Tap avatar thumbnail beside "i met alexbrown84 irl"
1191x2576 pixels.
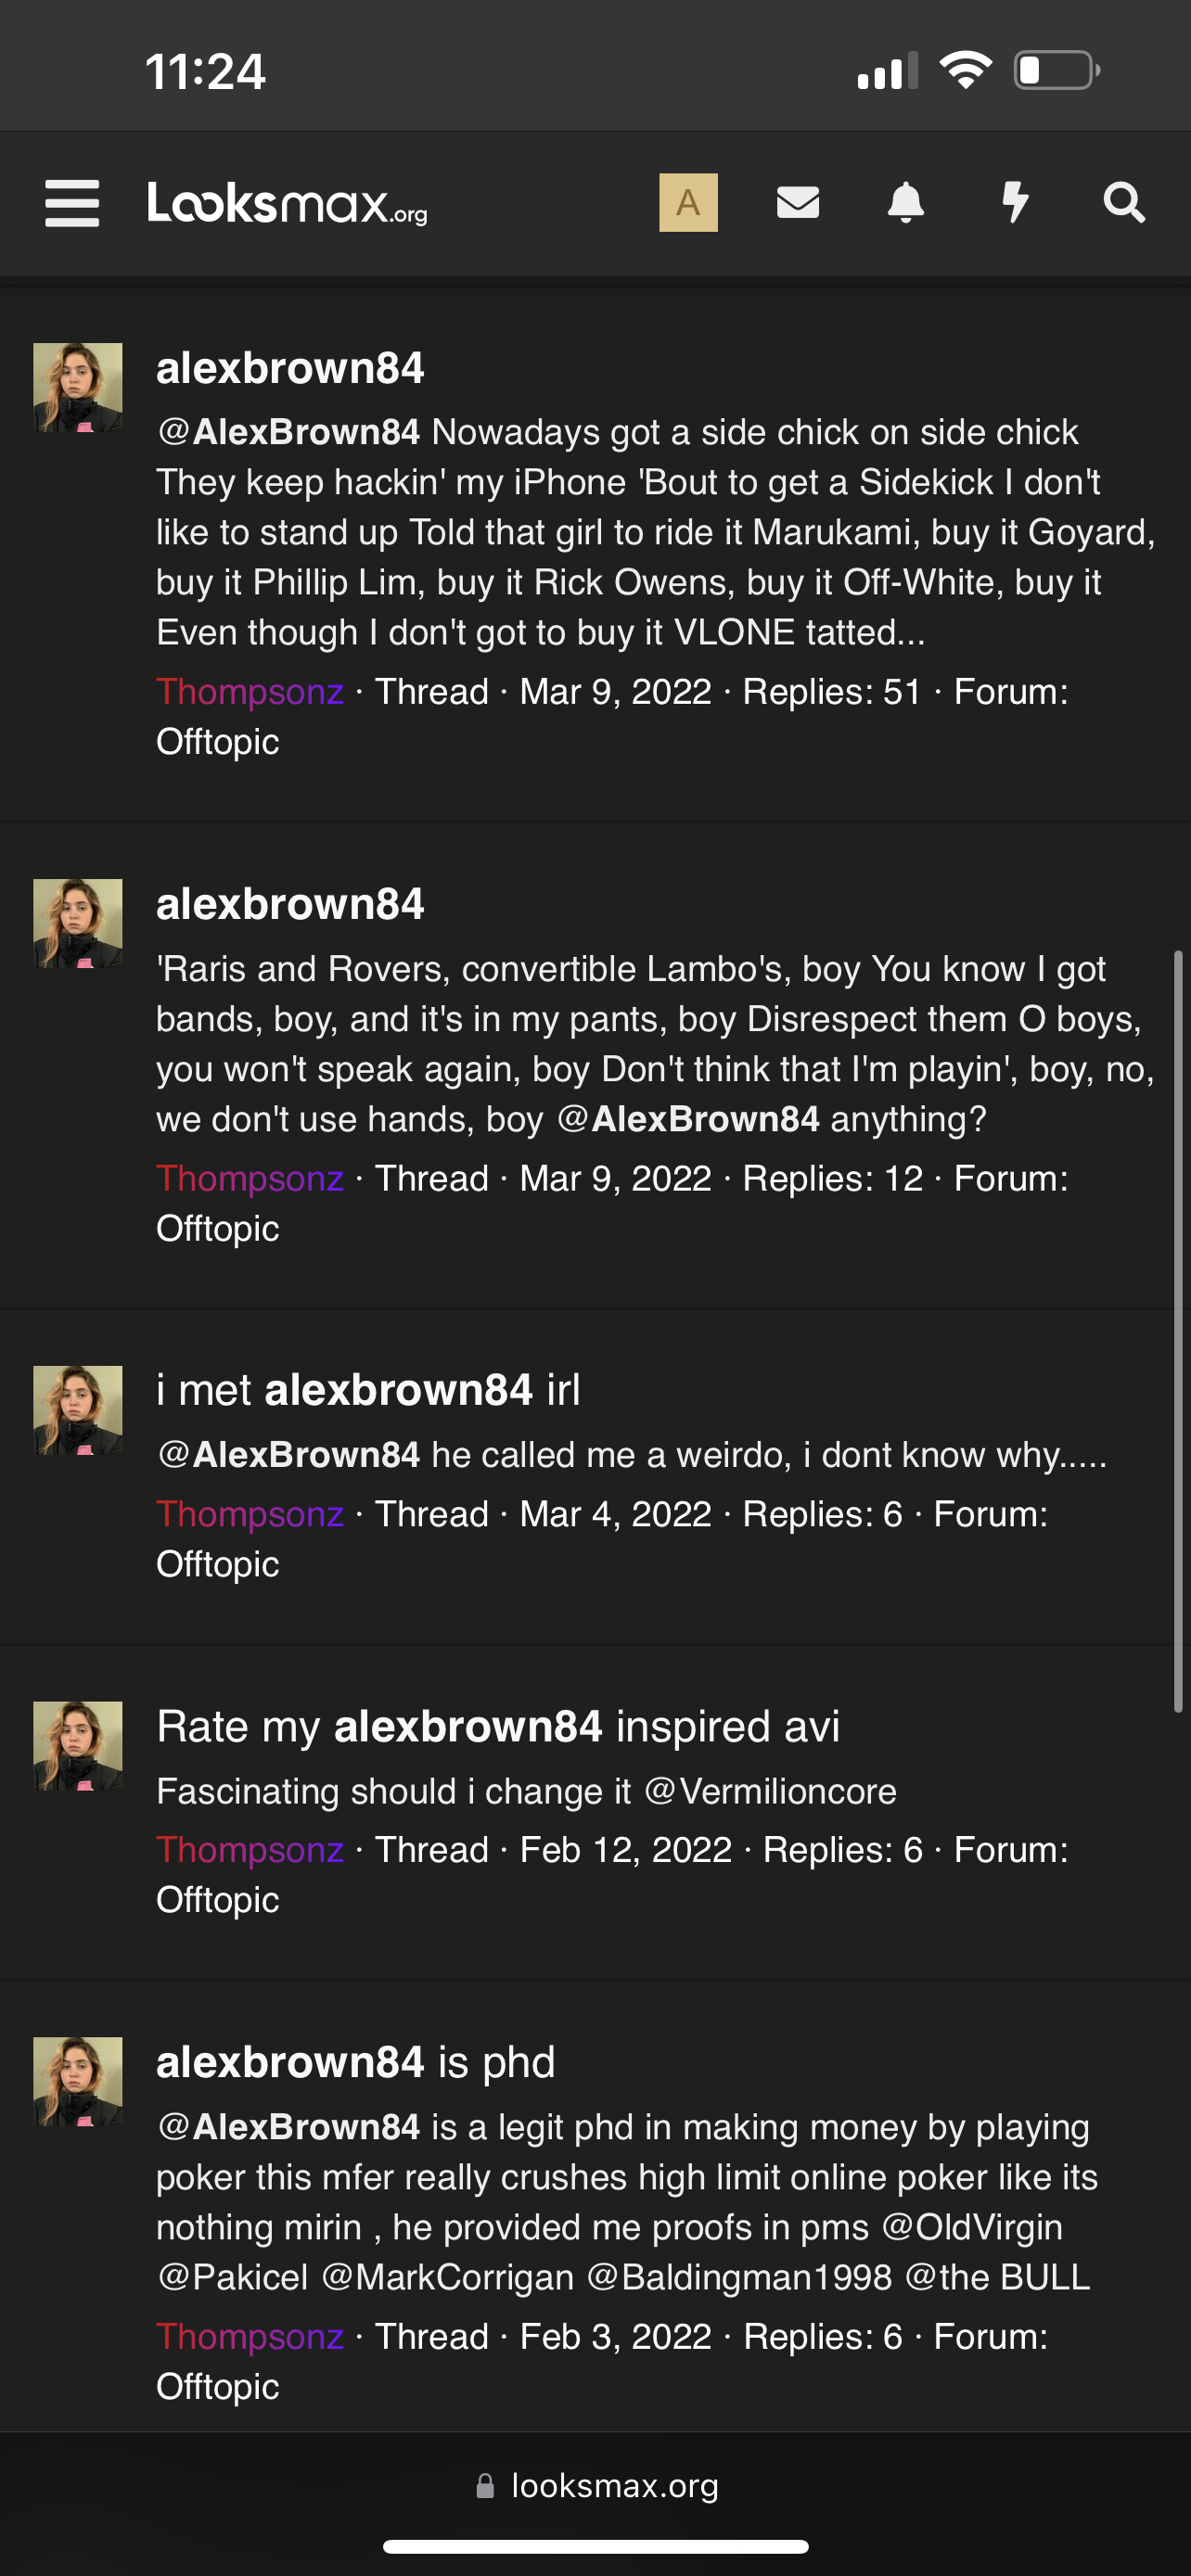[x=78, y=1410]
